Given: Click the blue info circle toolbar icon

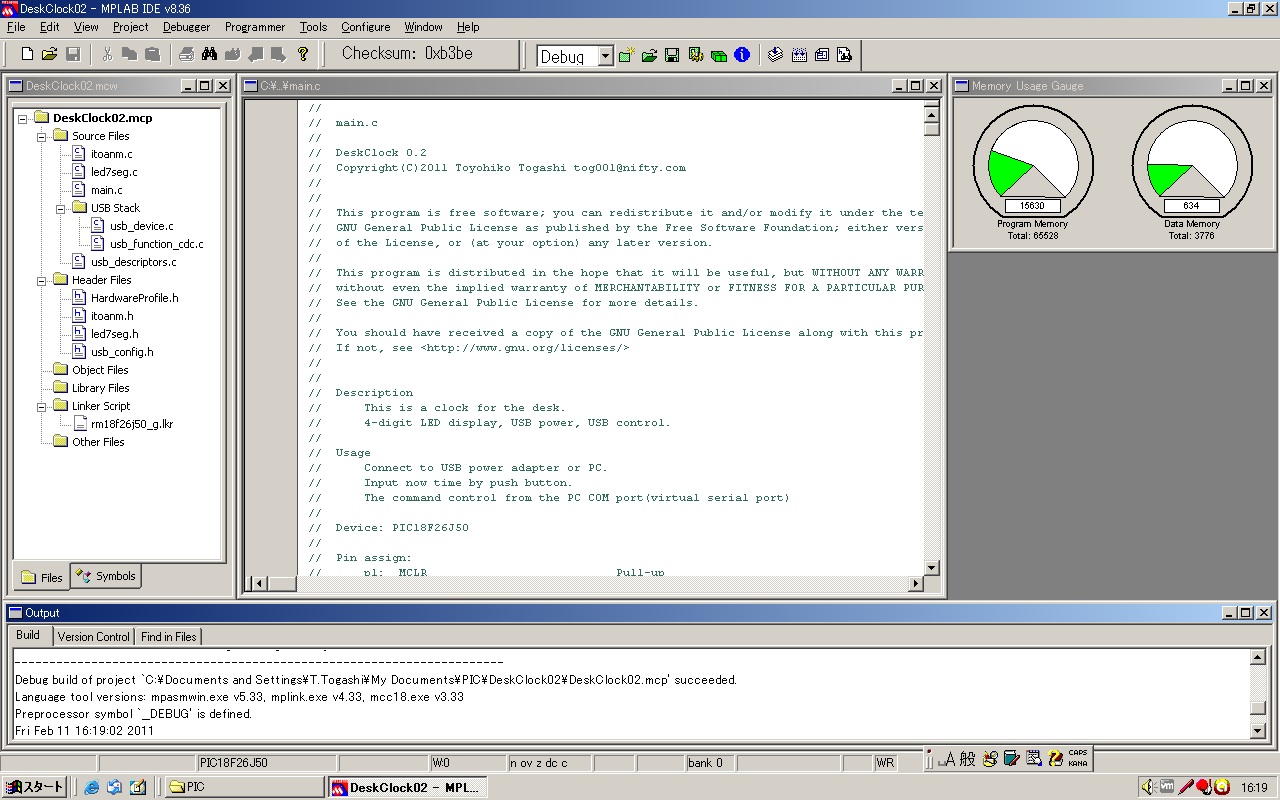Looking at the screenshot, I should [742, 55].
